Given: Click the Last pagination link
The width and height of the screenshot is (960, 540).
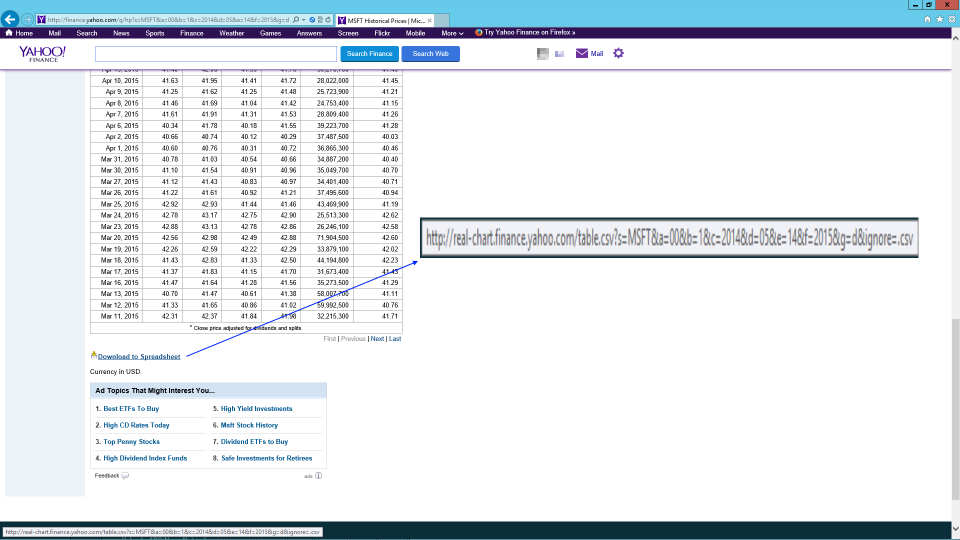Looking at the screenshot, I should [395, 339].
